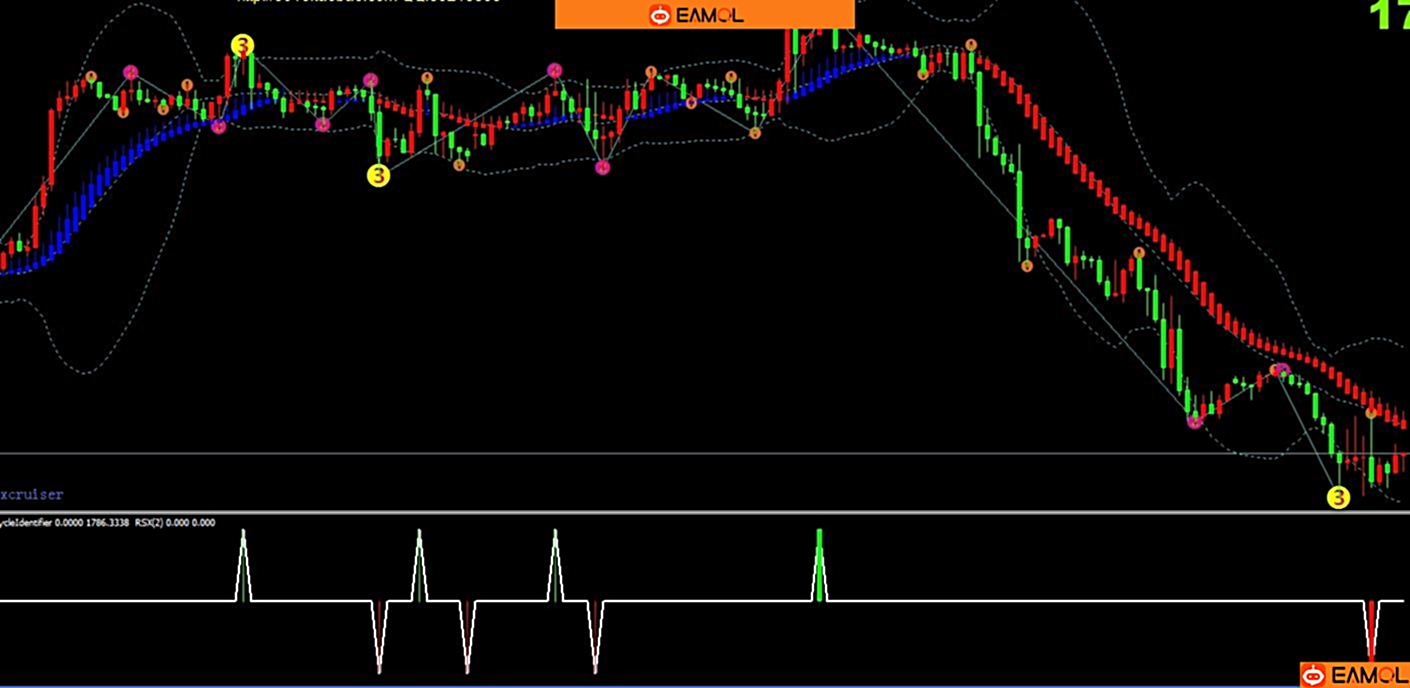Select the yellow 3 marker under the left-side dip
The width and height of the screenshot is (1410, 688).
pos(378,175)
